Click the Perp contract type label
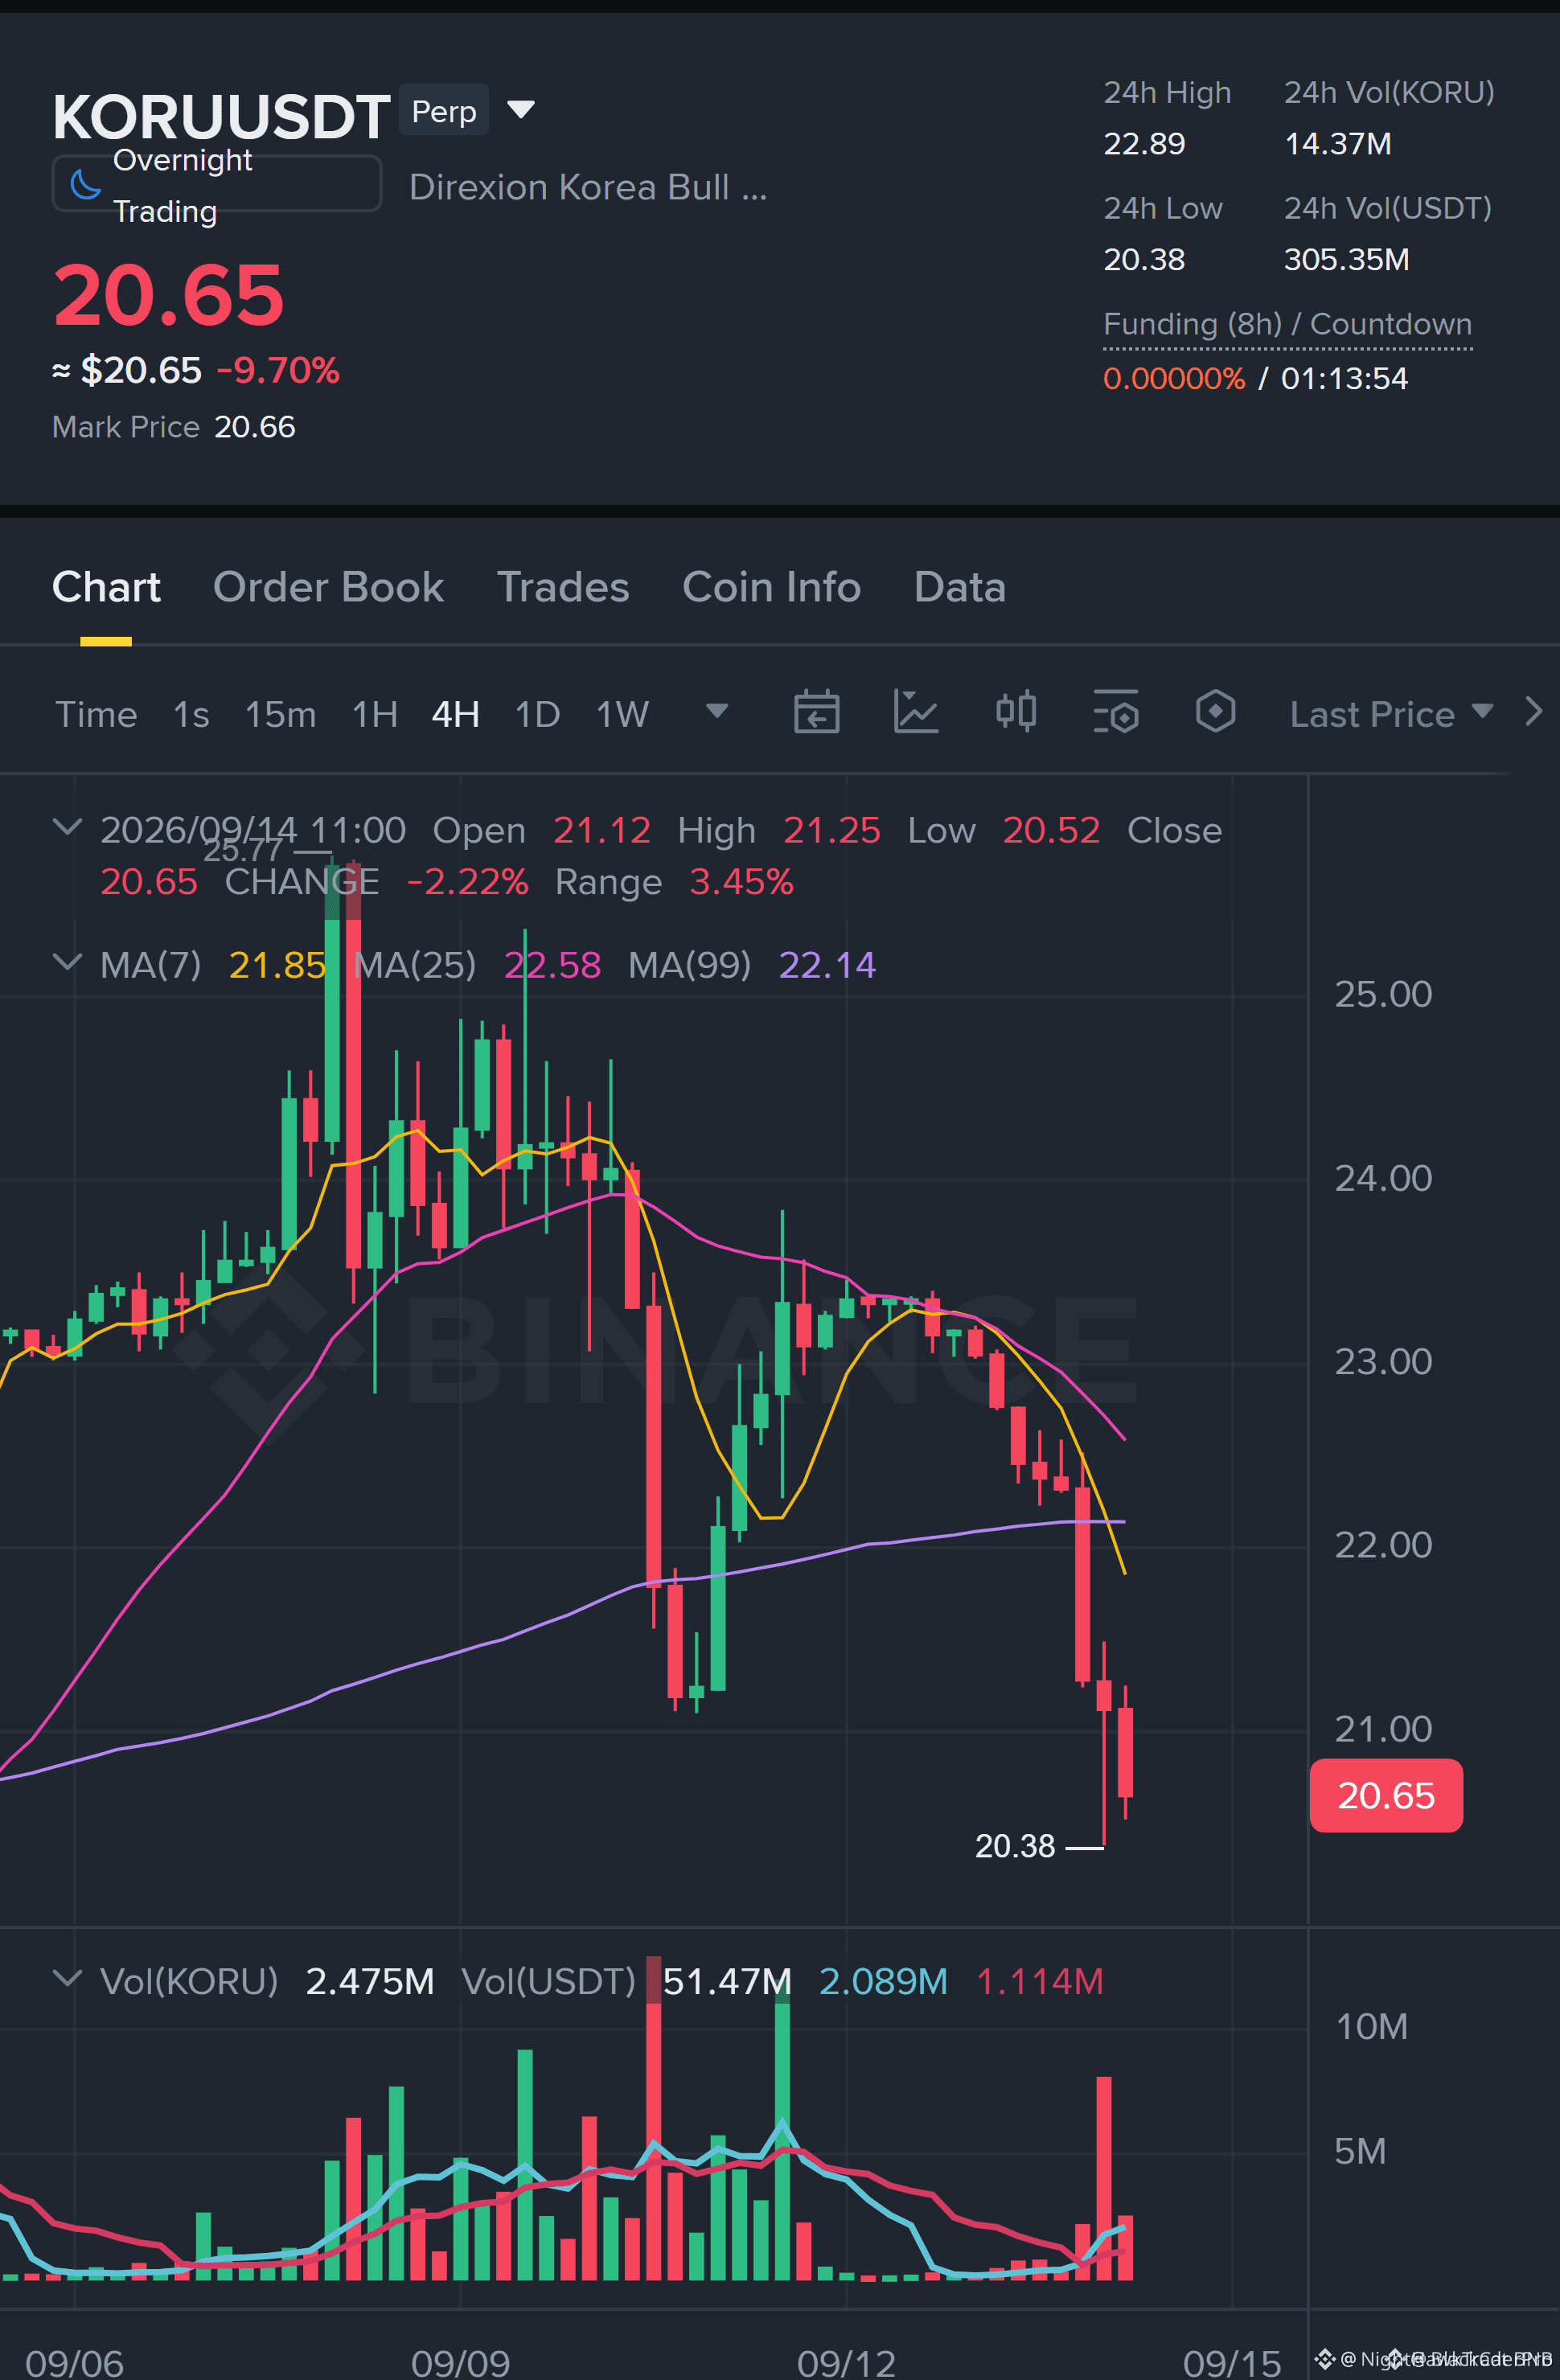The image size is (1560, 2380). 444,110
